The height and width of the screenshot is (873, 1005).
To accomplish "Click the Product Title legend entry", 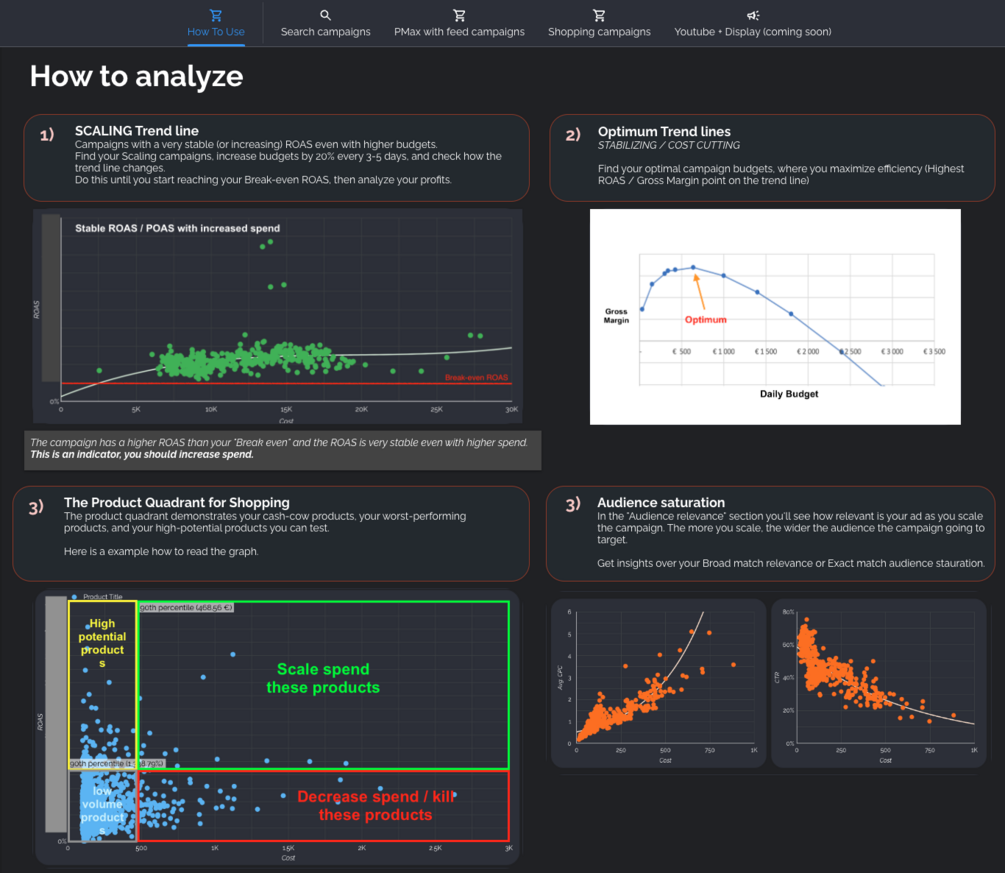I will pos(97,596).
